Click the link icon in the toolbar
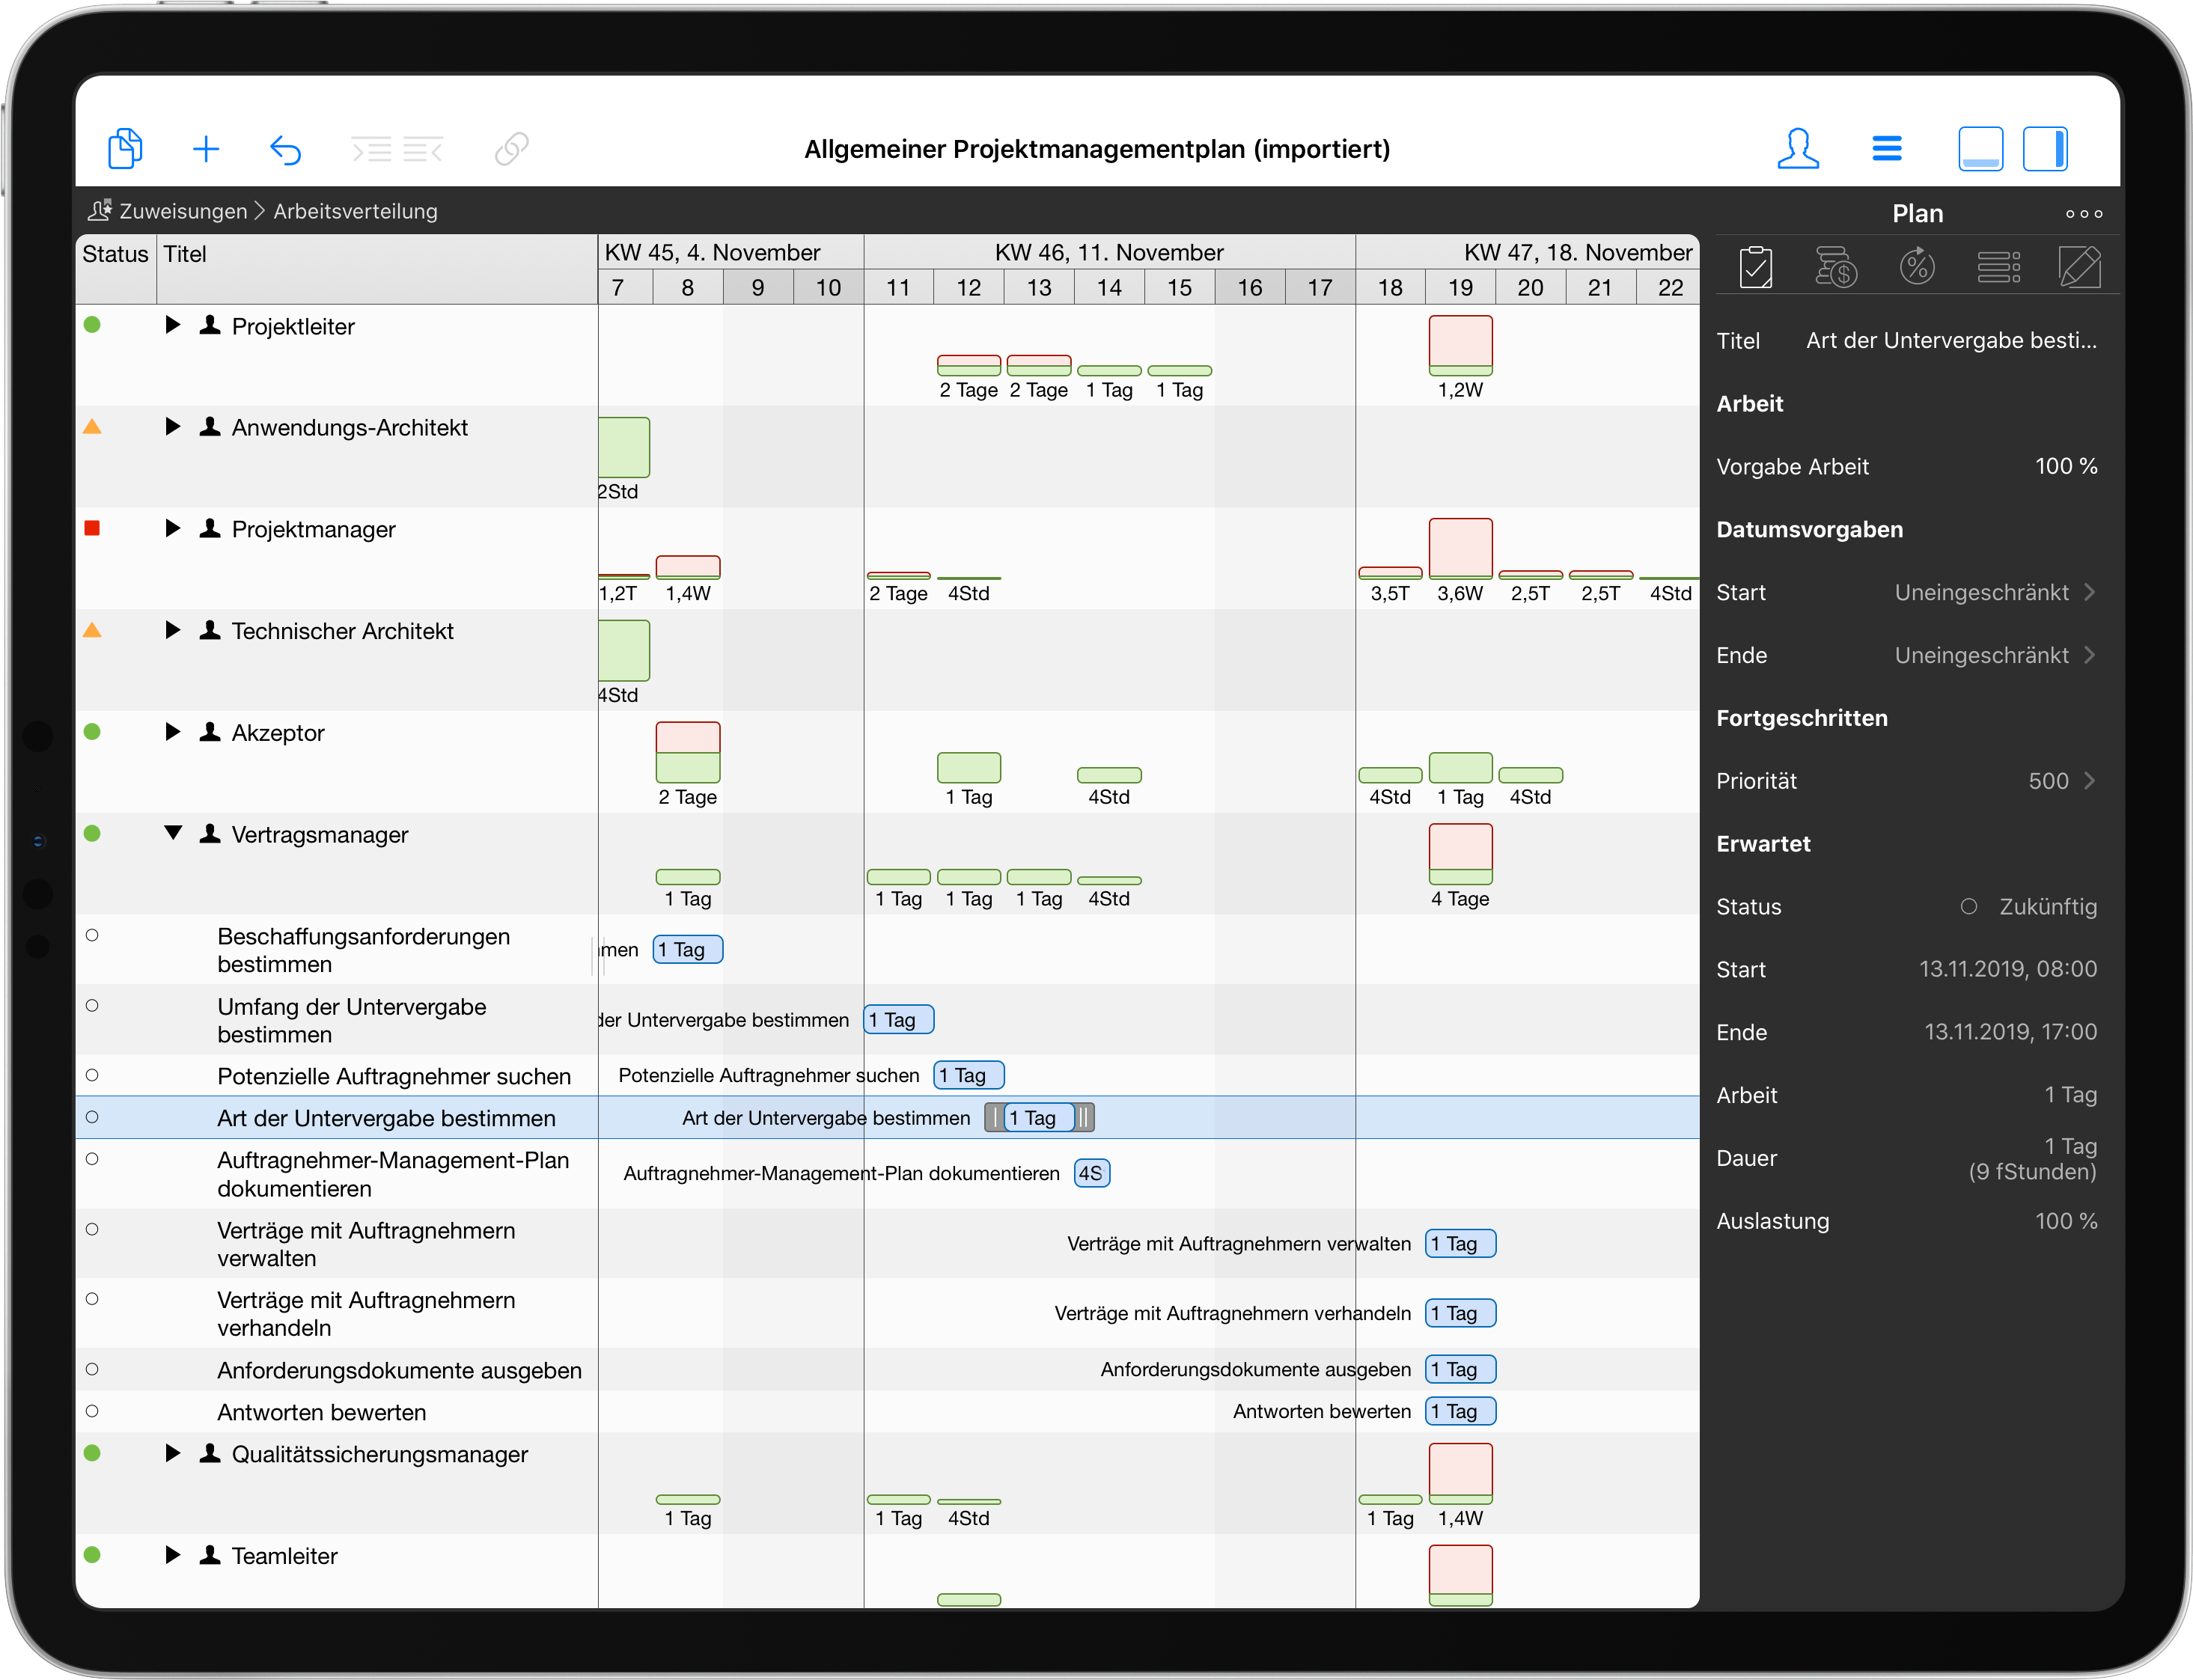The width and height of the screenshot is (2193, 1680). 511,148
